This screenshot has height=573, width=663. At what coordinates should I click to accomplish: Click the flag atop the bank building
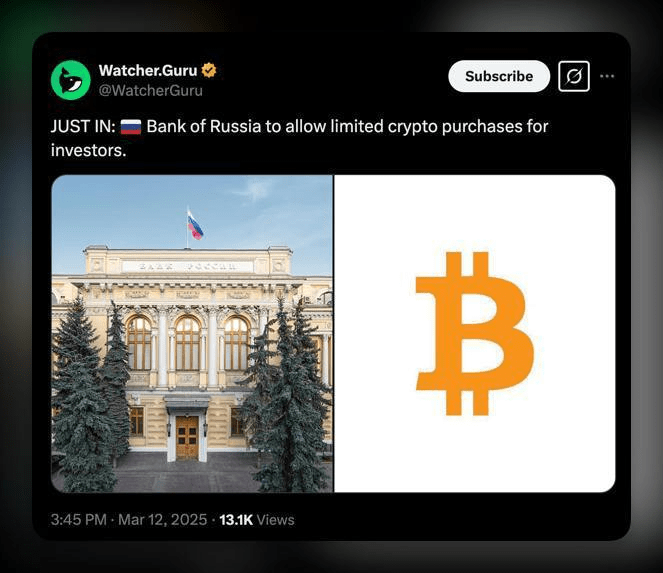[x=194, y=225]
